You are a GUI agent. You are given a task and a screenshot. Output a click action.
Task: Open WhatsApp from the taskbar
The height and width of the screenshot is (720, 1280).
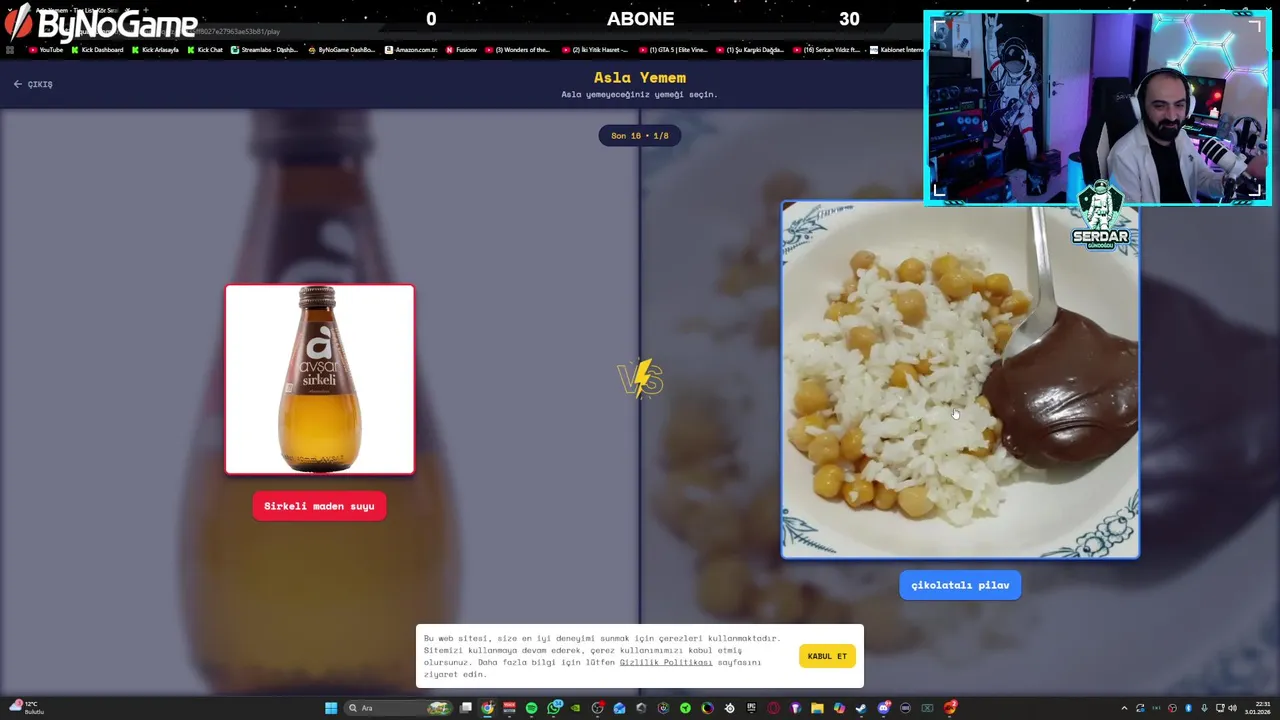pos(553,708)
